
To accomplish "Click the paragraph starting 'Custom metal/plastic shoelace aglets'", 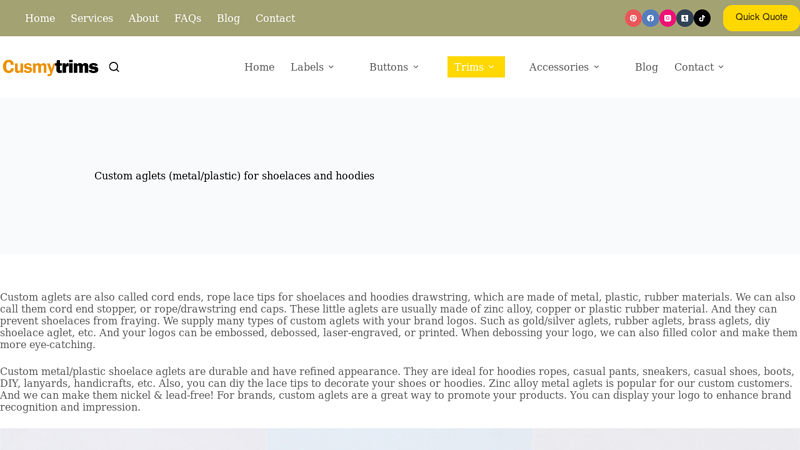I will coord(397,389).
